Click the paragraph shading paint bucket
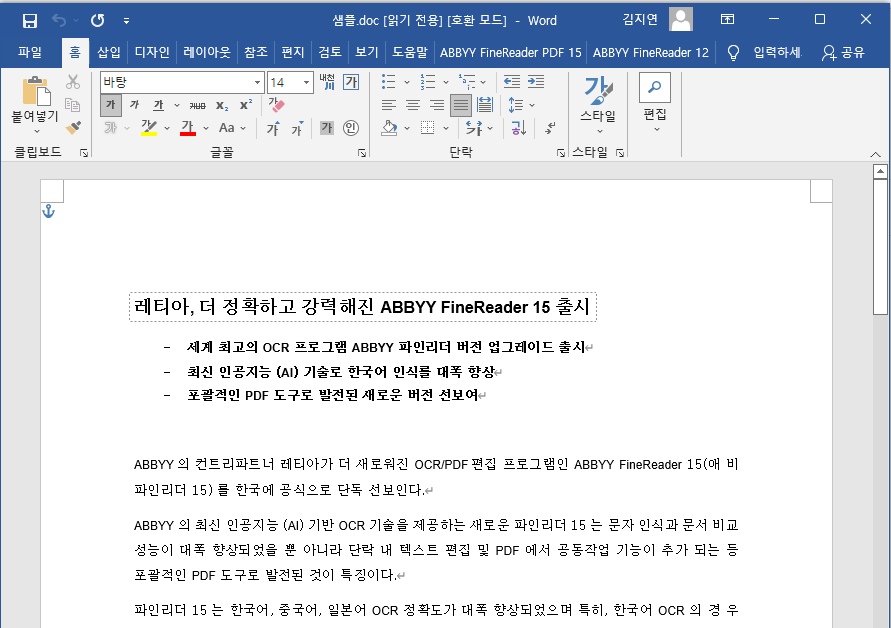The image size is (891, 628). (x=389, y=128)
